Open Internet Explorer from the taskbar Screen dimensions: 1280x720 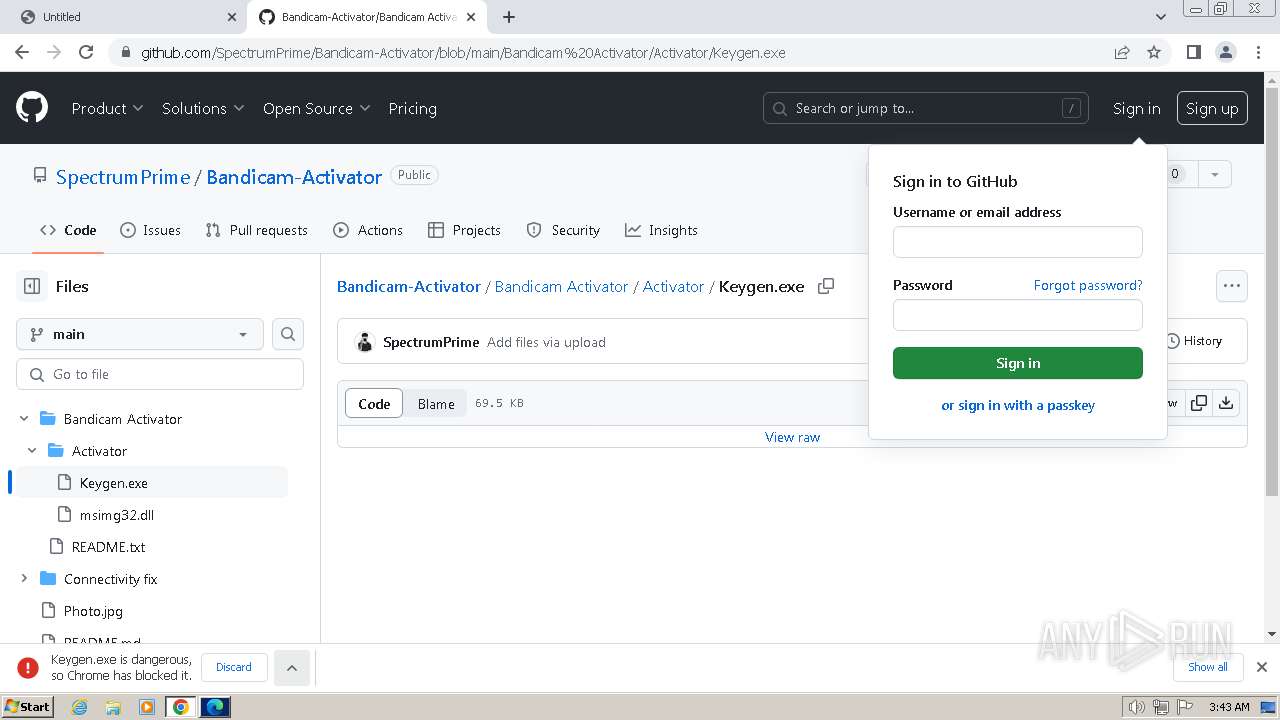point(79,707)
